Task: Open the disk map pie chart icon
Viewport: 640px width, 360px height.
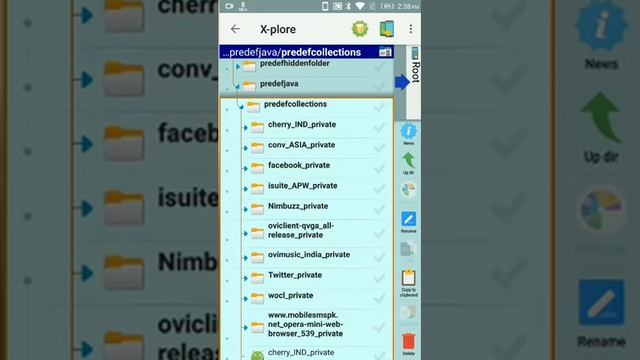Action: coord(409,190)
